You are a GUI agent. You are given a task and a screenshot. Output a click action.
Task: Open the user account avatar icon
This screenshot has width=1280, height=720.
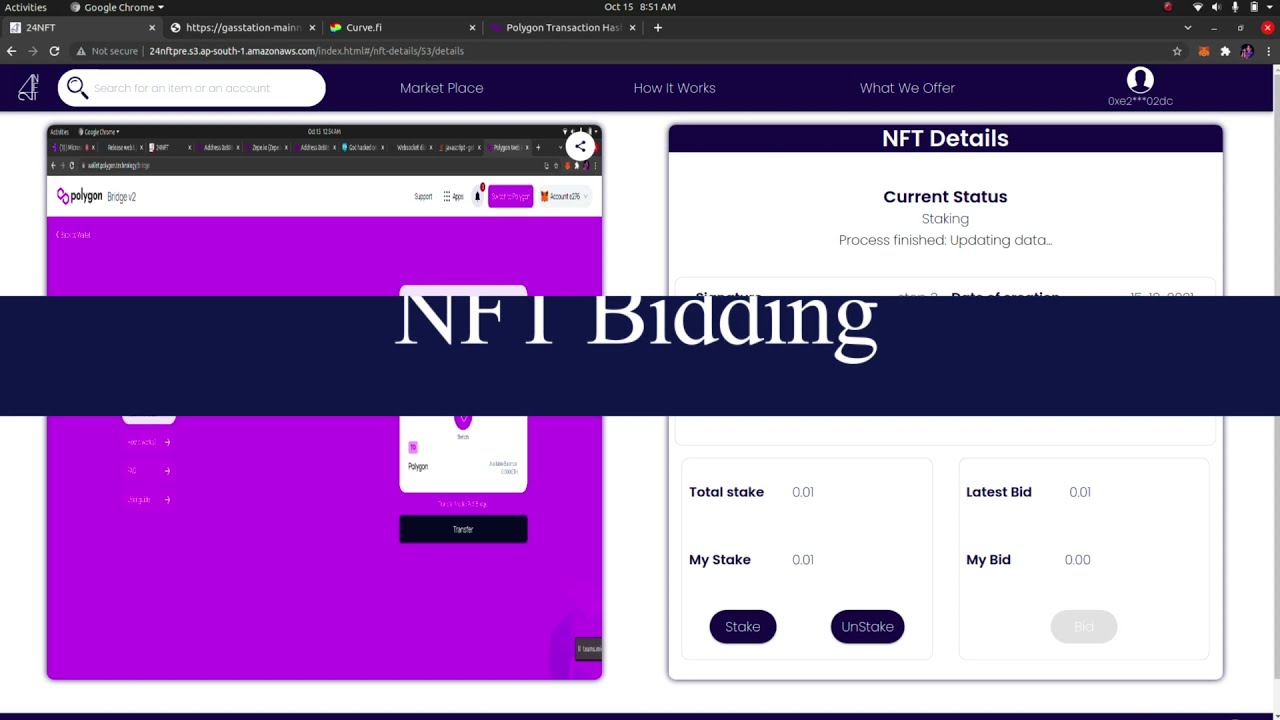click(x=1140, y=80)
